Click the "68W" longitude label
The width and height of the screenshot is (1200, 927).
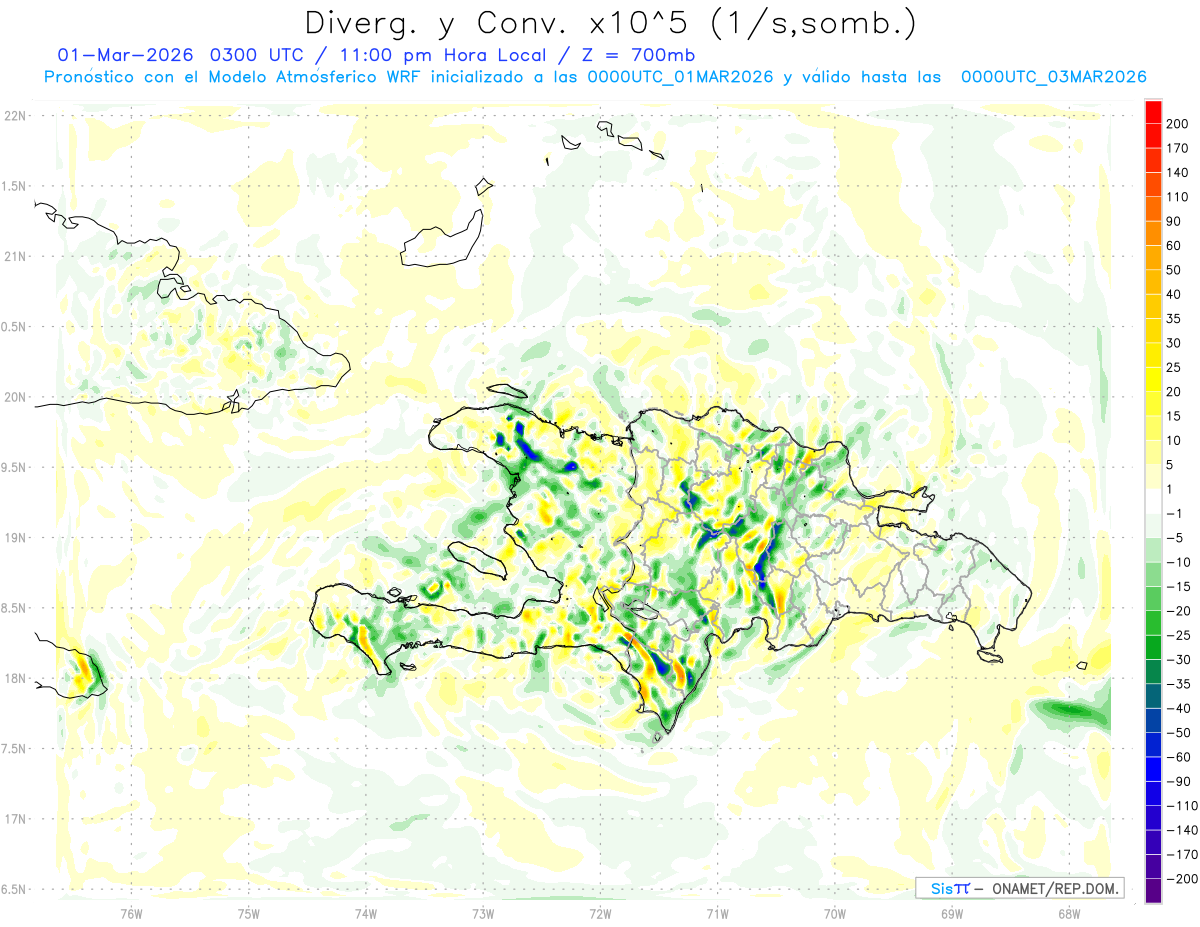(x=1068, y=913)
